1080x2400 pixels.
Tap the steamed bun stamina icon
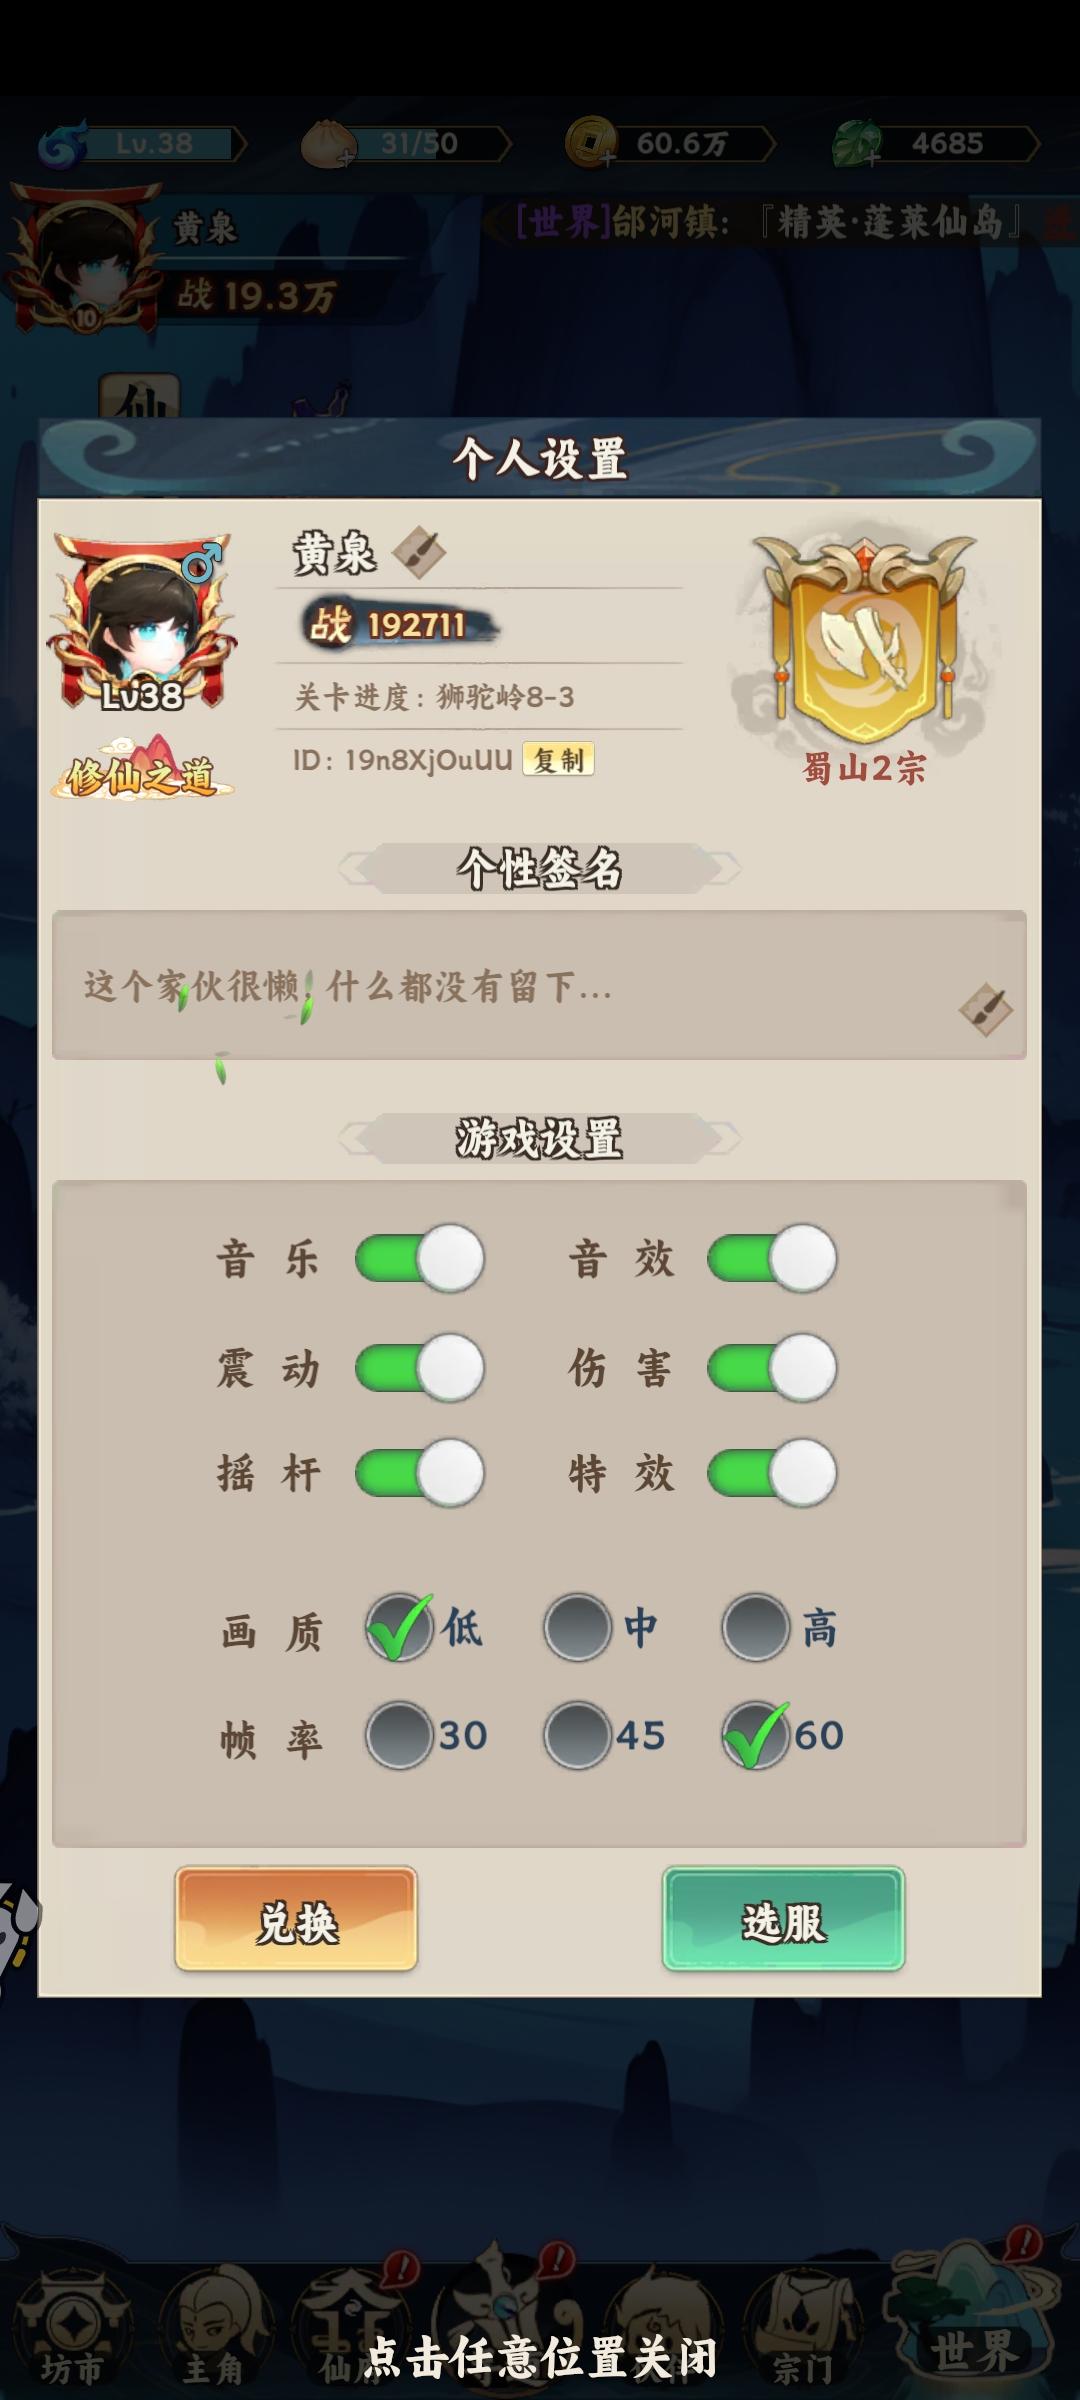pyautogui.click(x=328, y=143)
